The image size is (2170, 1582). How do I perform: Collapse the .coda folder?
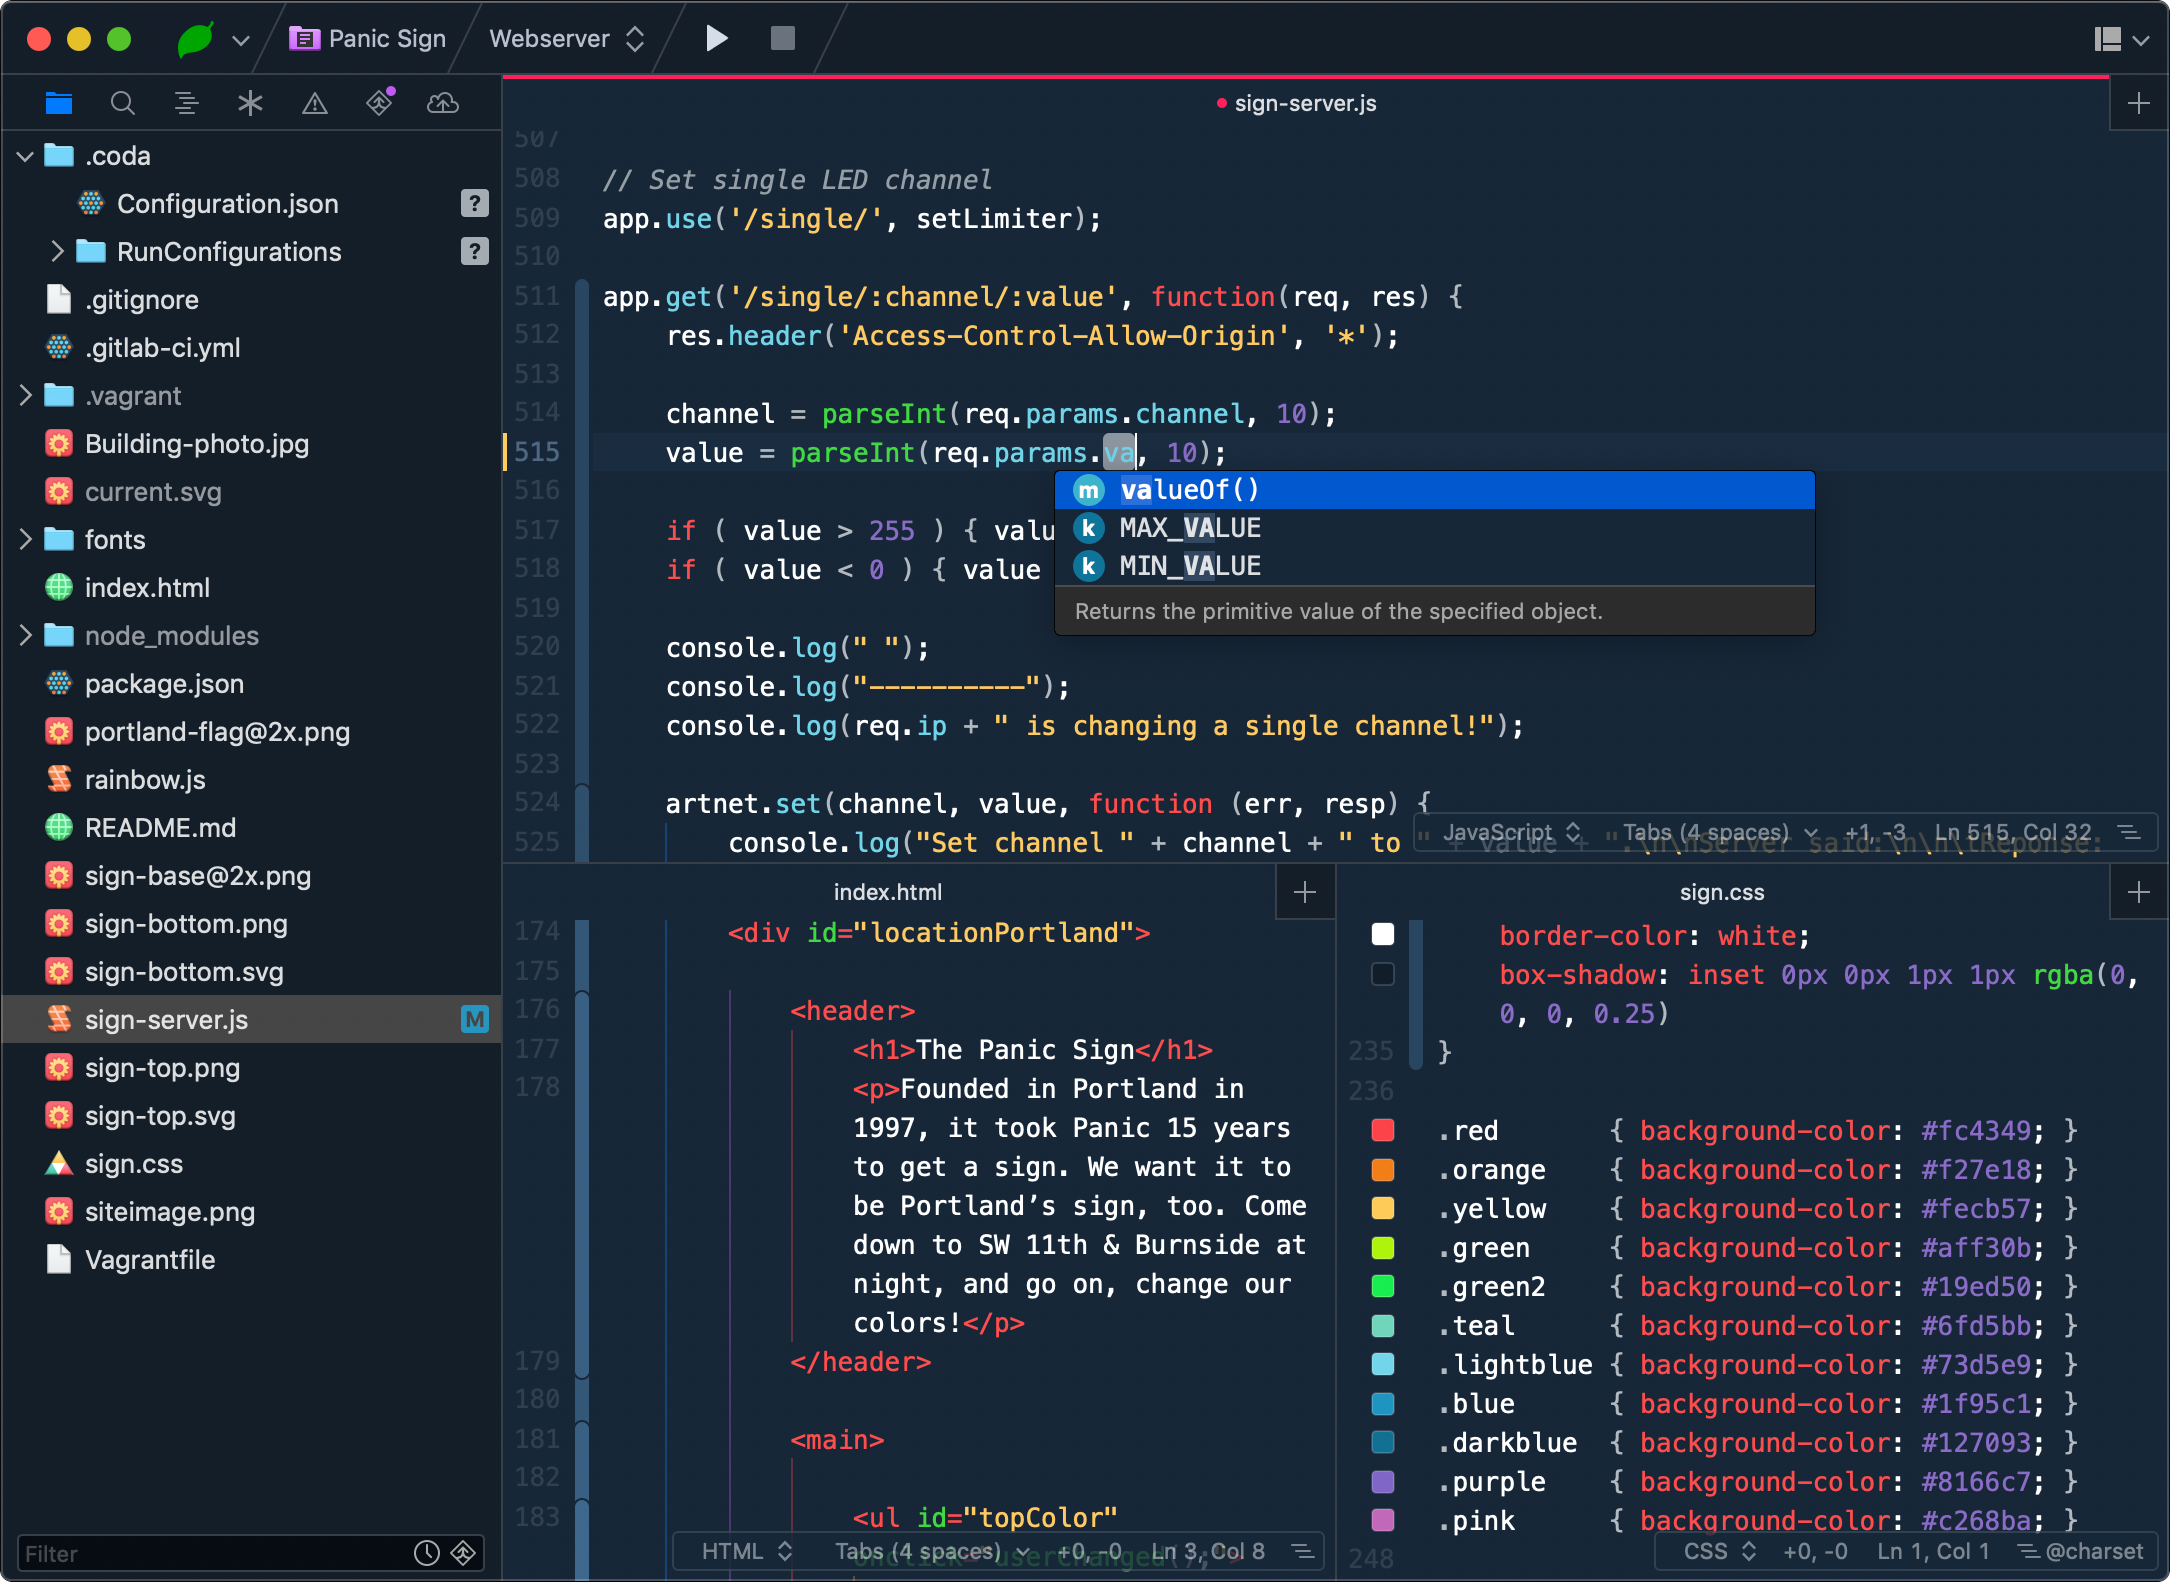click(26, 156)
